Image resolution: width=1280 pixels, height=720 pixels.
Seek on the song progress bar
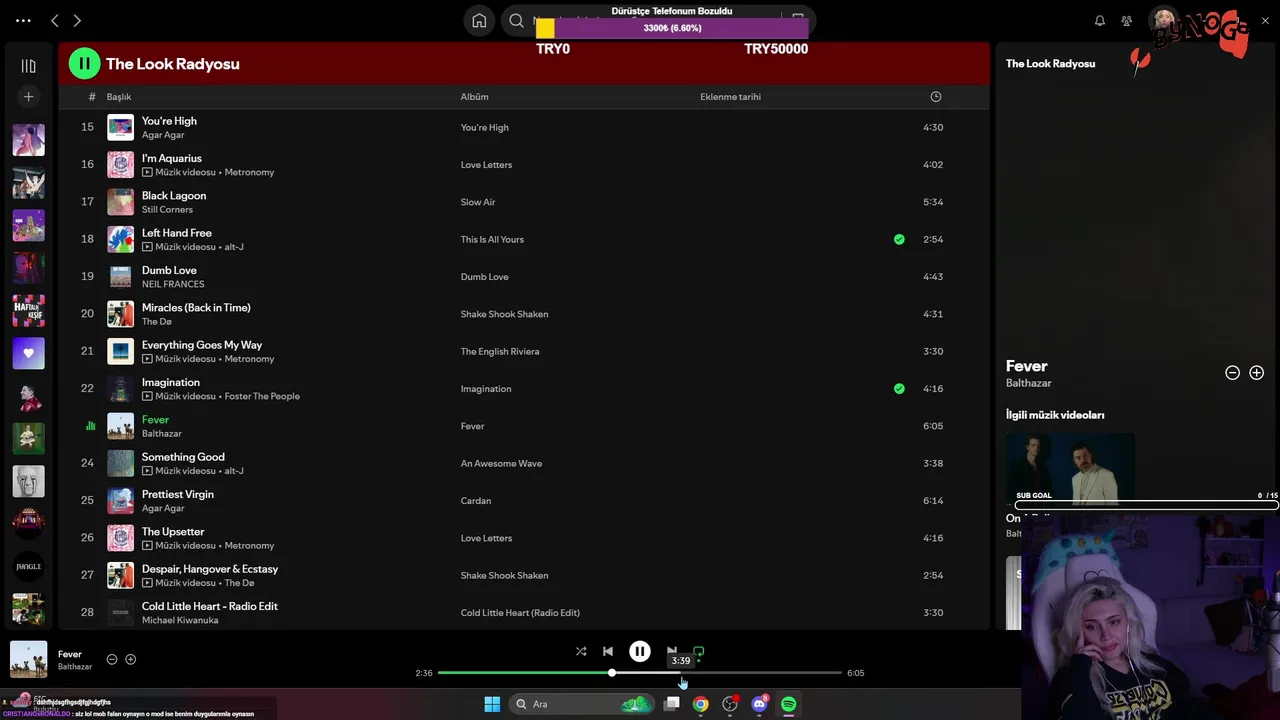coord(640,673)
